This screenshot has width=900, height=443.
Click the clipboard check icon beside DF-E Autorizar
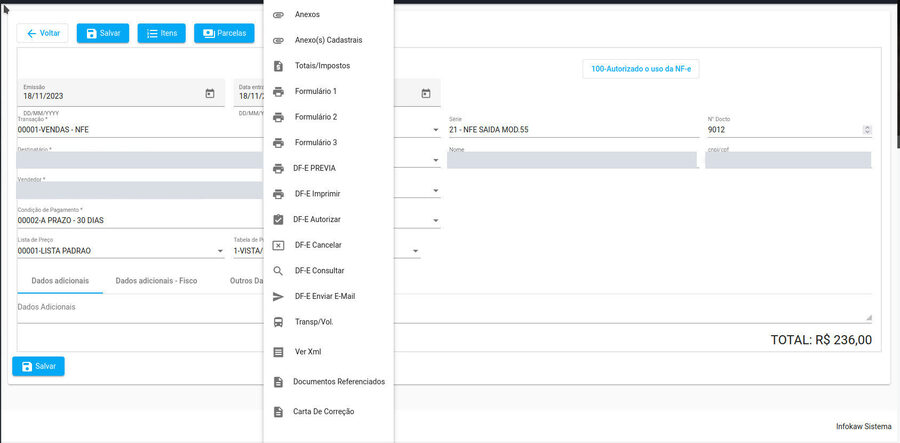click(x=278, y=220)
